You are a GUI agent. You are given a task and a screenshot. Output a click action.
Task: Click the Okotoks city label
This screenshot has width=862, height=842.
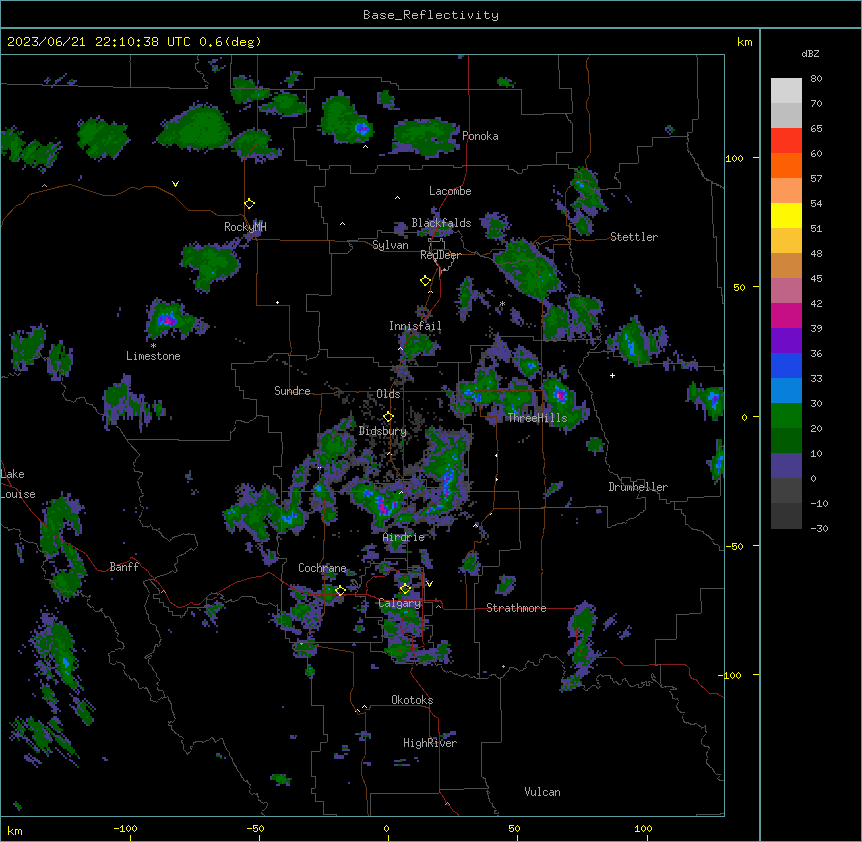412,700
